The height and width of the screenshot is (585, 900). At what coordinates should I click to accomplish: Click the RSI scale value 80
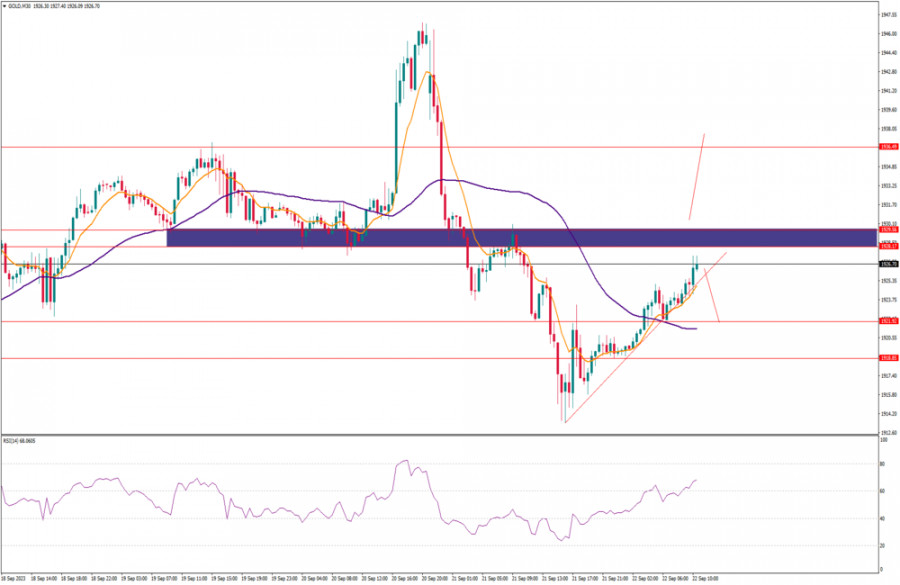coord(883,464)
